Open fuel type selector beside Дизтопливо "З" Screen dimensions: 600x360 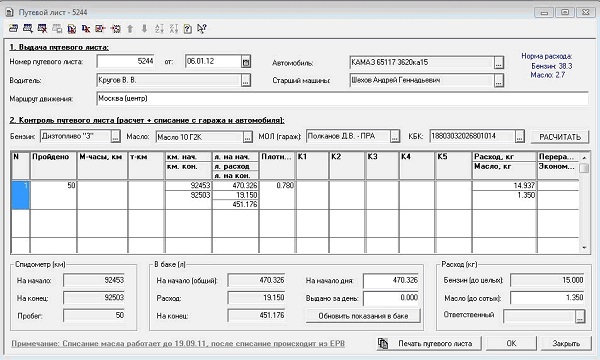click(115, 137)
